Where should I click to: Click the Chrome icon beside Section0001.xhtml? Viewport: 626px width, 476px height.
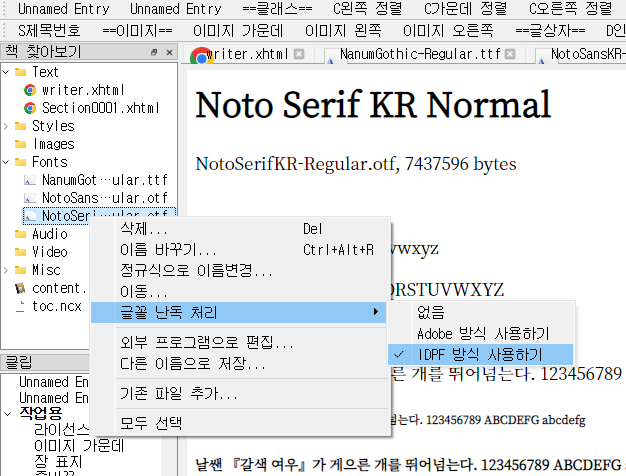point(30,108)
